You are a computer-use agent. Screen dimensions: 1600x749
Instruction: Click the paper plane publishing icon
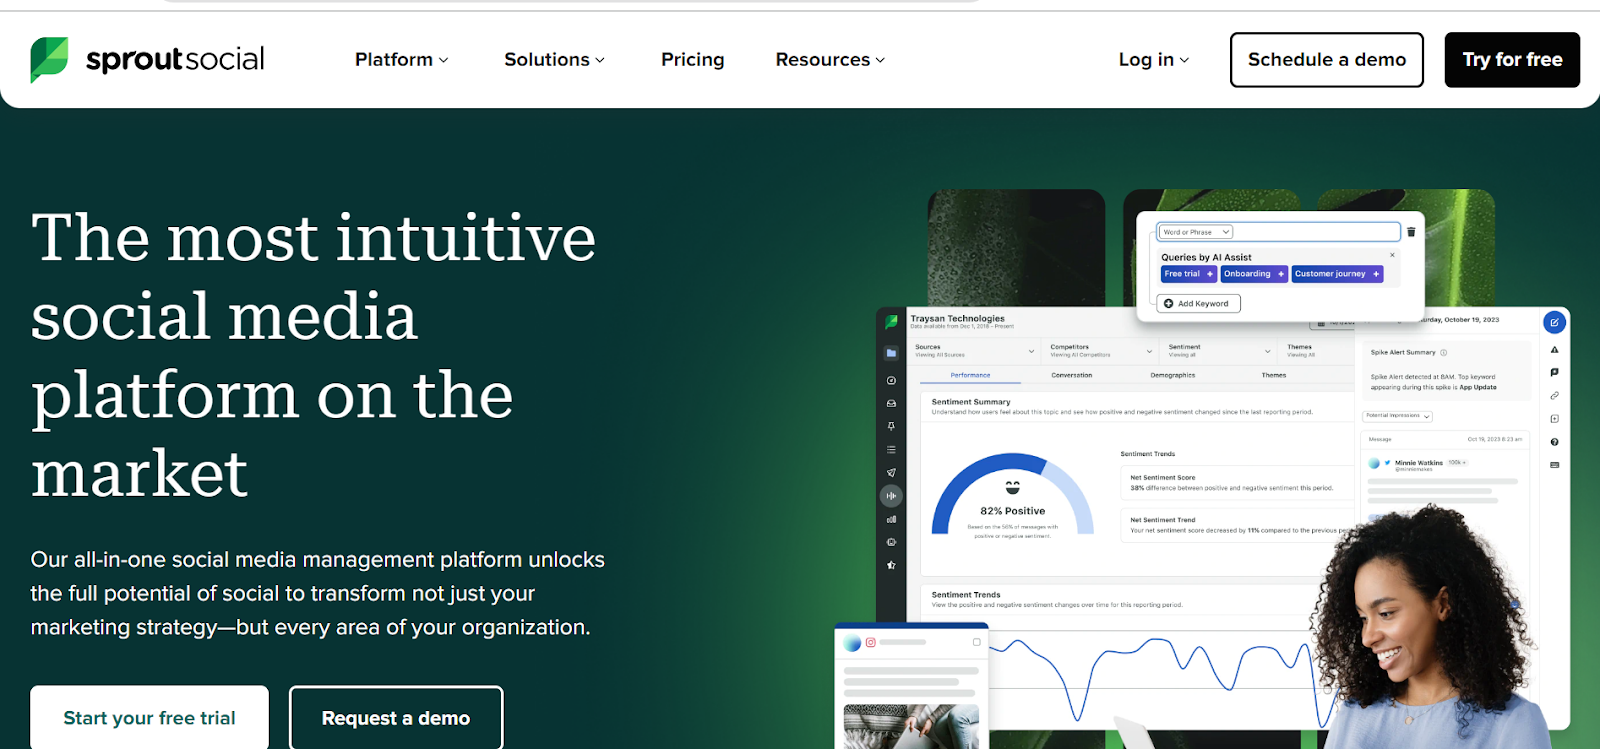click(891, 472)
